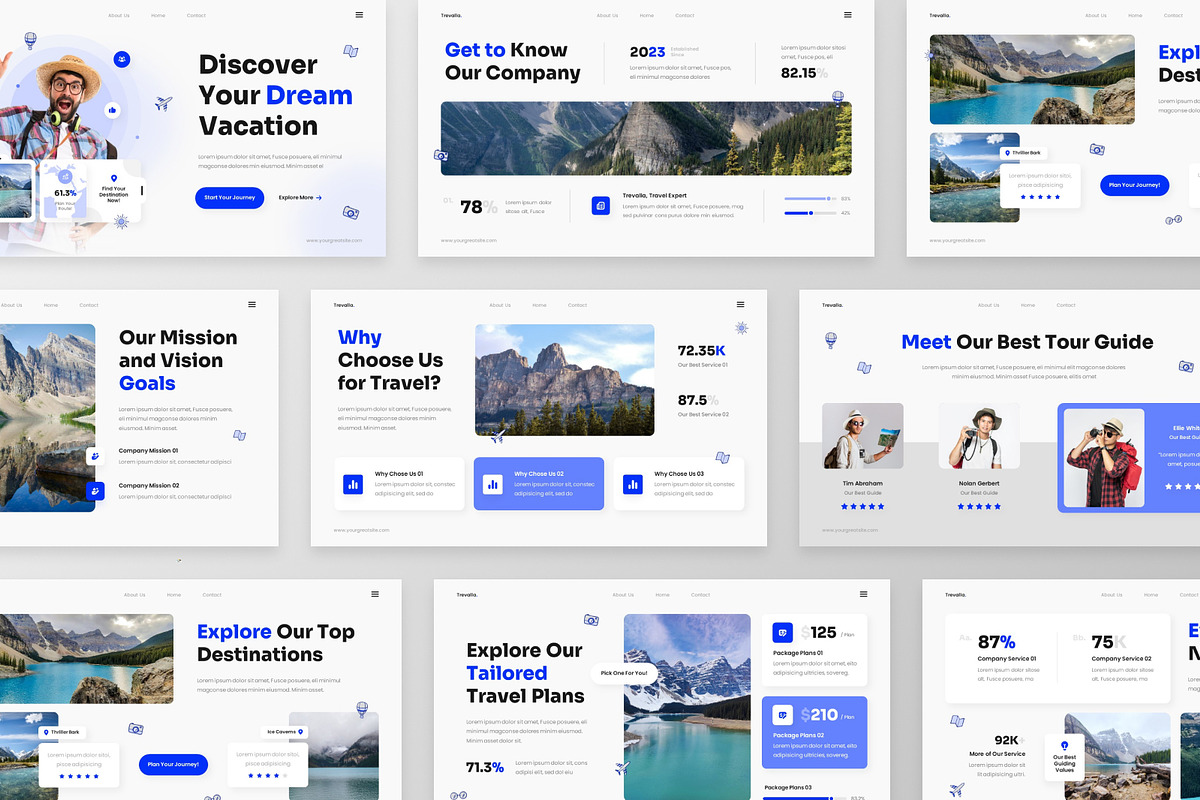Click blue square icon beside Trevalia, Travel Expert
1200x800 pixels.
600,205
